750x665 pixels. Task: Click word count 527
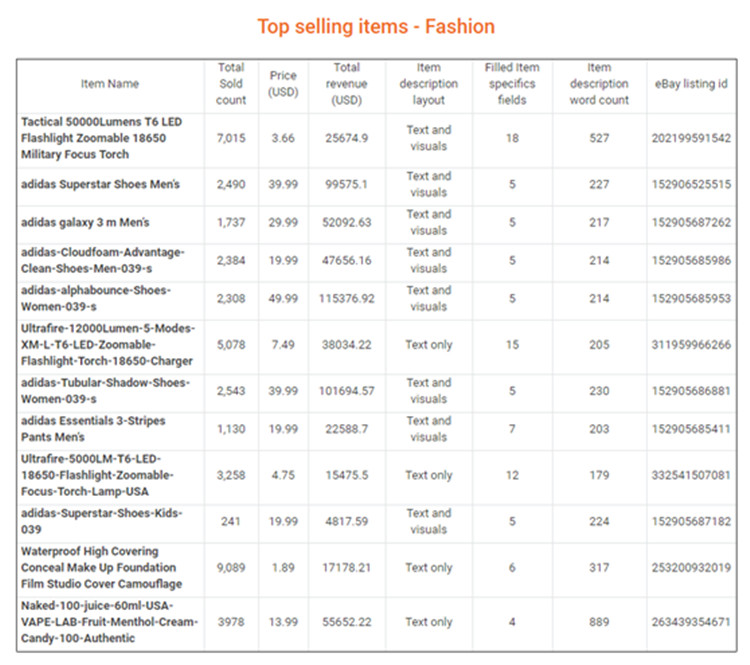pyautogui.click(x=599, y=138)
